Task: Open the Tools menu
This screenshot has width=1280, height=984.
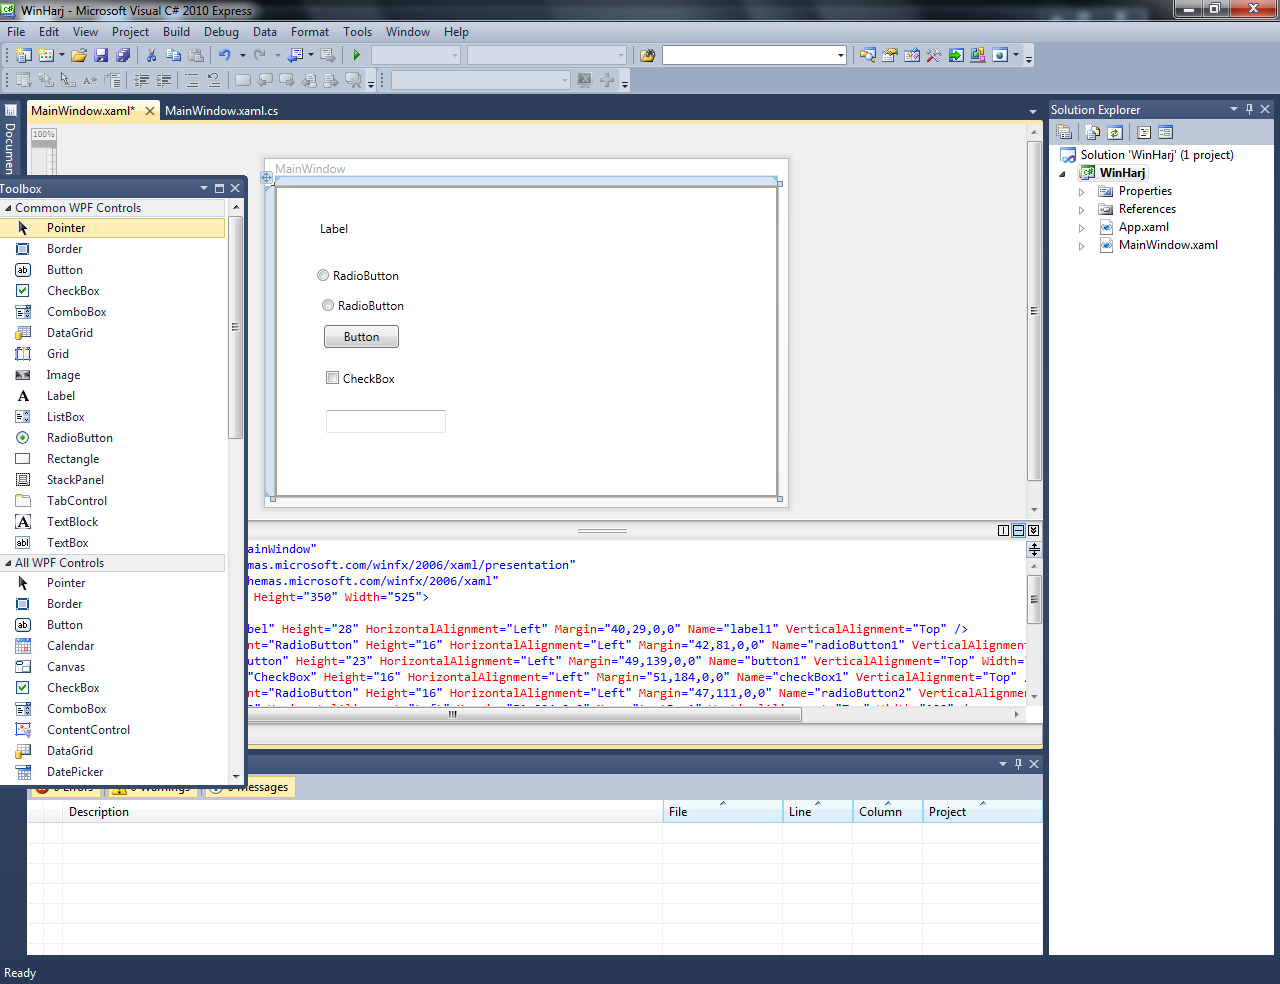Action: [x=357, y=32]
